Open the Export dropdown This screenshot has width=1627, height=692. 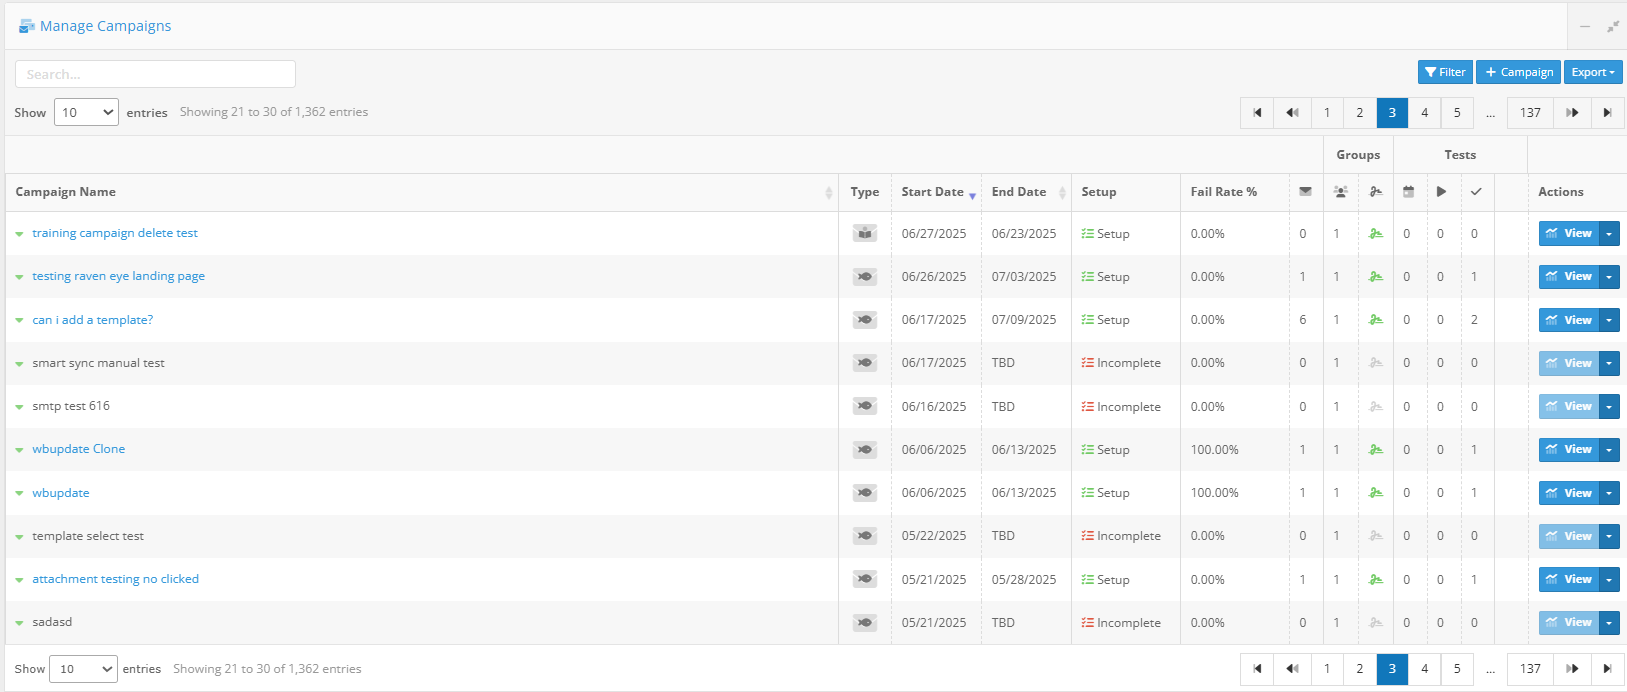[1593, 72]
